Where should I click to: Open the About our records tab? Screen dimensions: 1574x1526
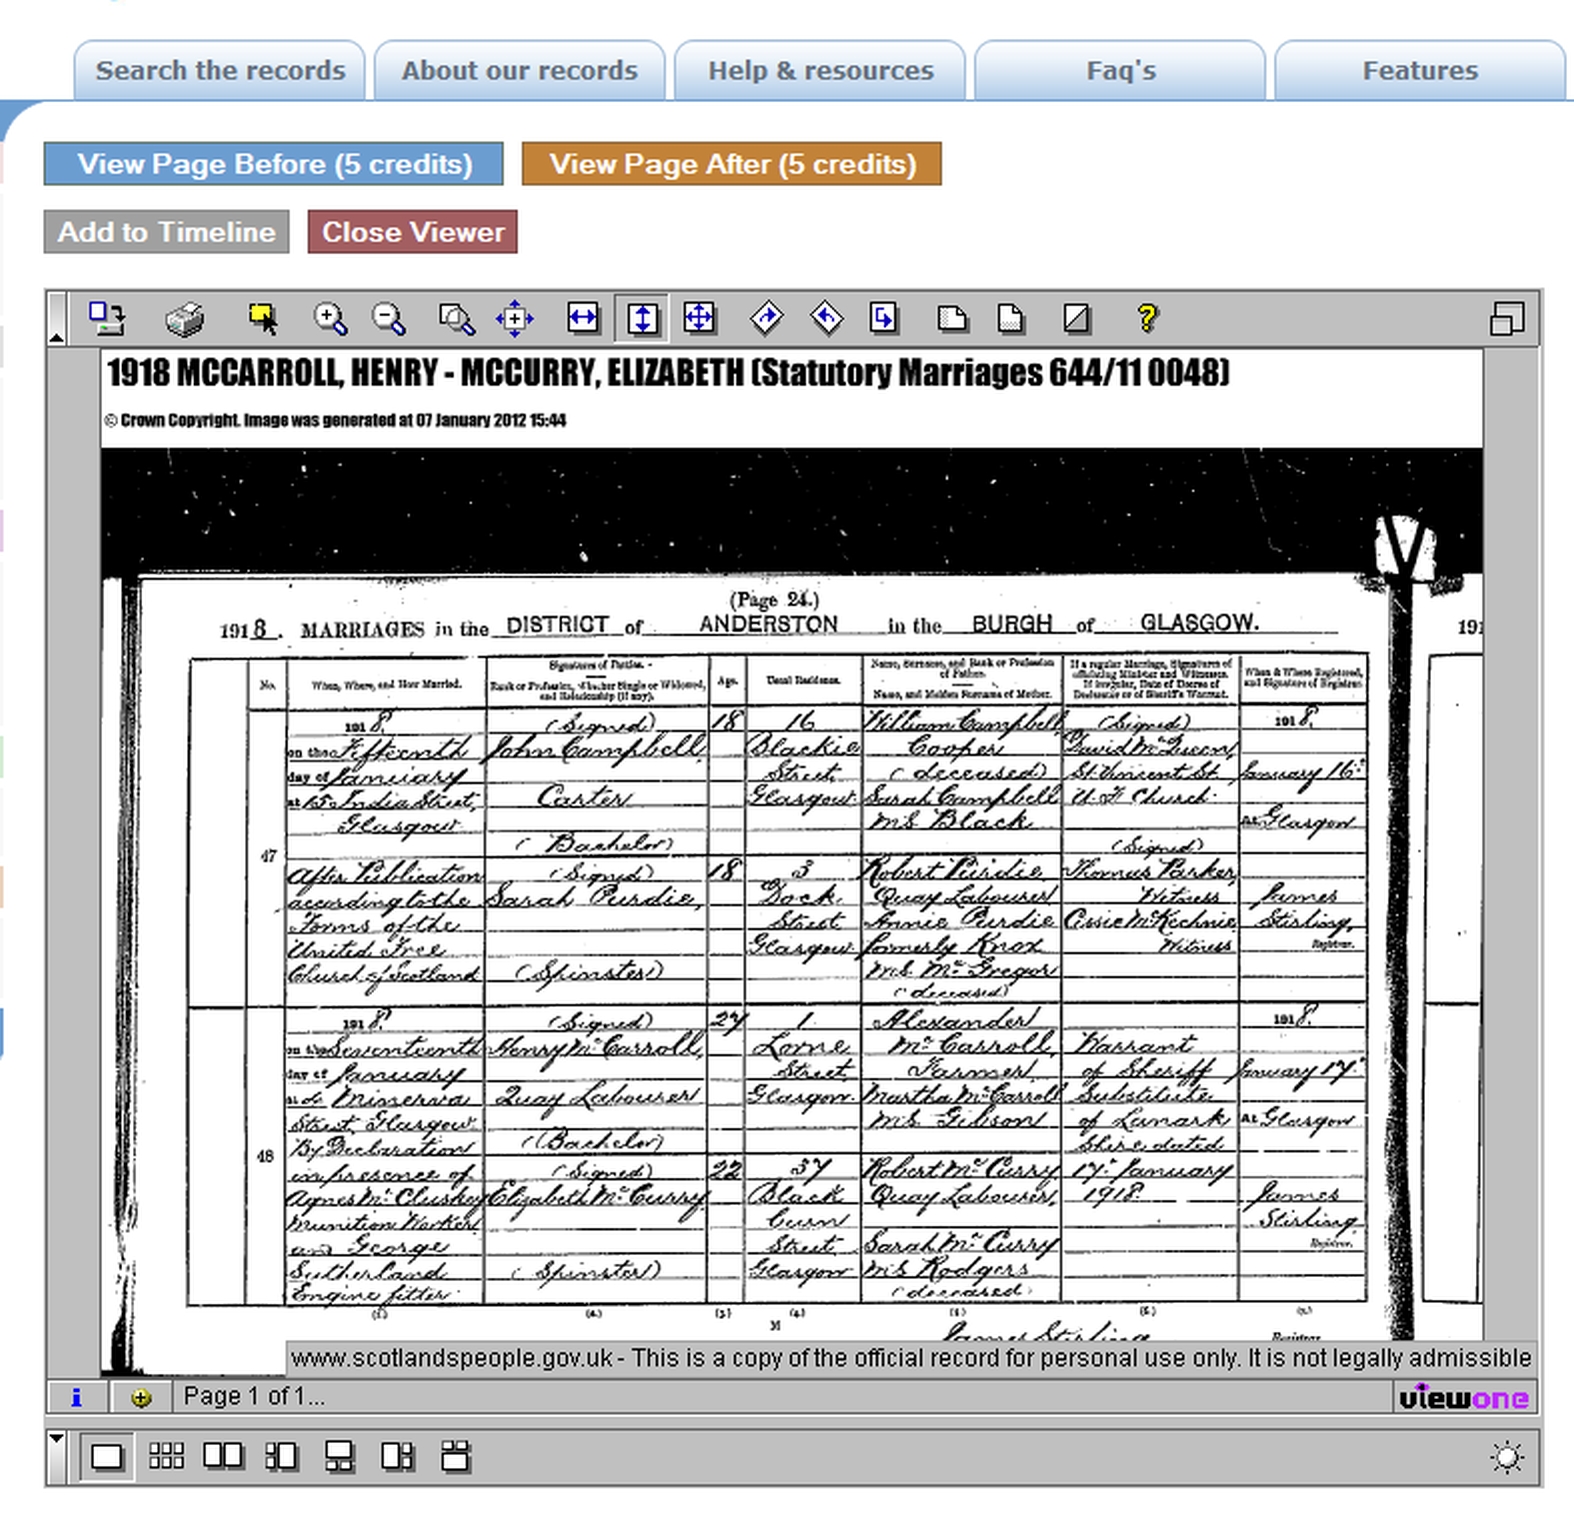click(x=520, y=70)
